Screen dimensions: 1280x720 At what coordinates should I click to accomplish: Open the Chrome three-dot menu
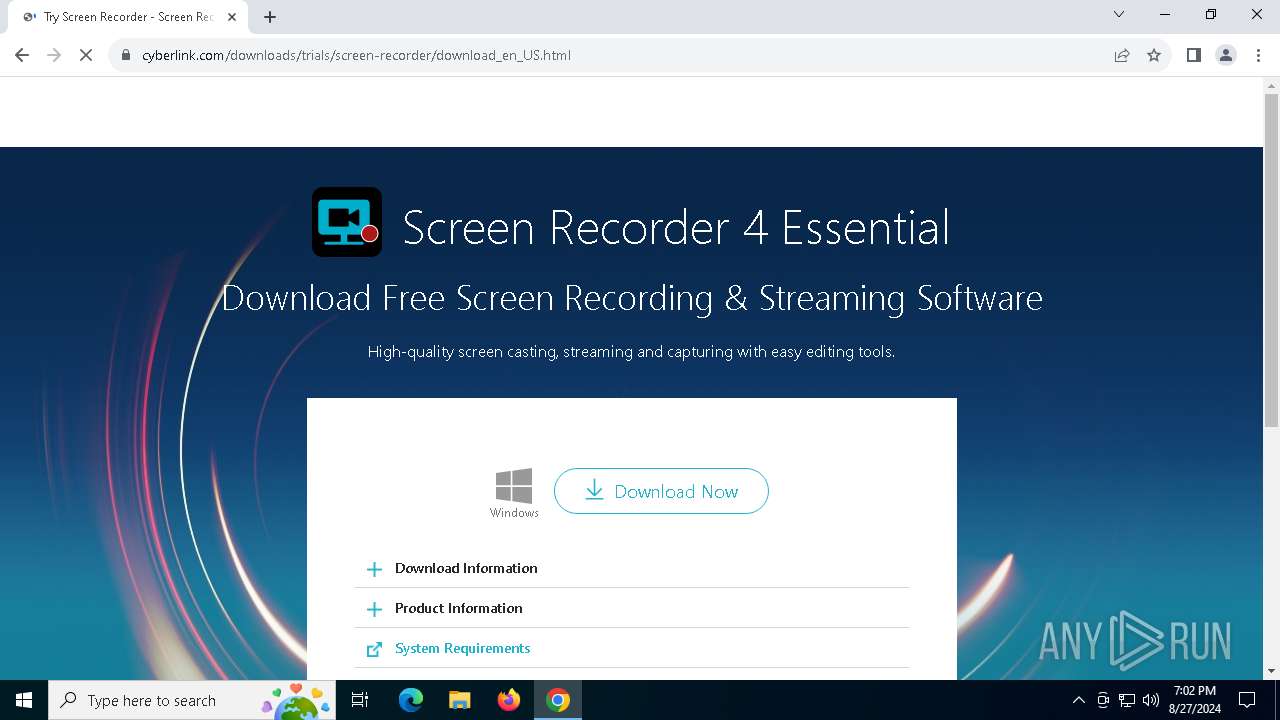point(1258,55)
